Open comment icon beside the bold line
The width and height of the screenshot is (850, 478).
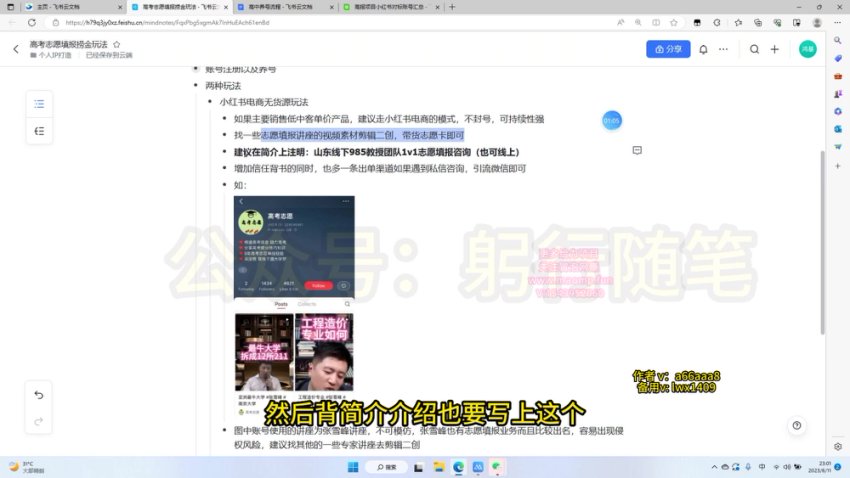[637, 150]
